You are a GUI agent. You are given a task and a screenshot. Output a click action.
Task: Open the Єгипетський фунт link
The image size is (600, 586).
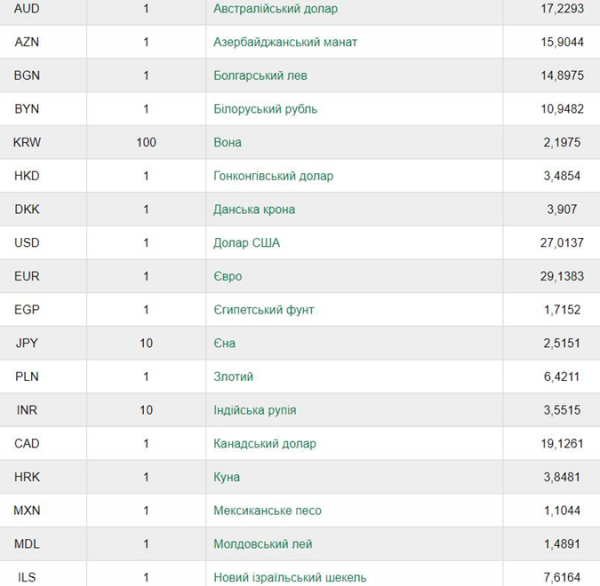[x=264, y=310]
